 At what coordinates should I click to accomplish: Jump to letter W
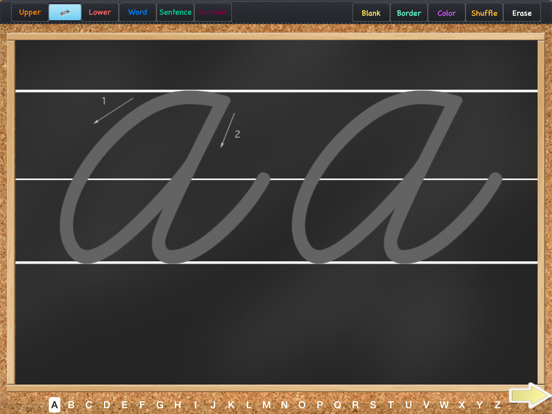(x=444, y=405)
